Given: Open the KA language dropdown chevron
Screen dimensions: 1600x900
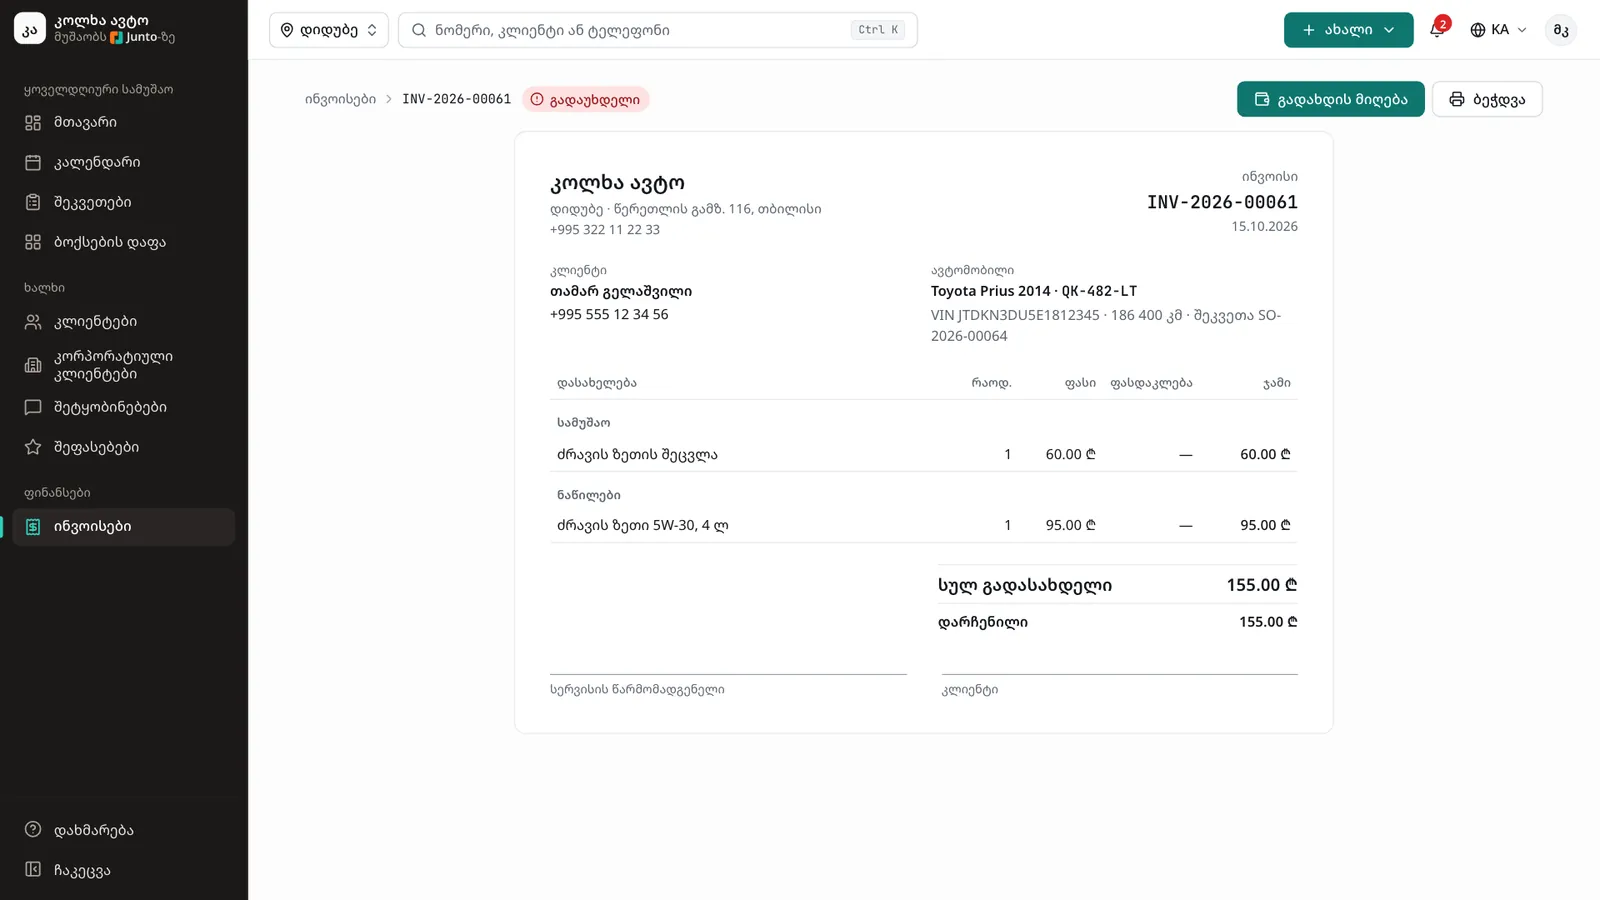Looking at the screenshot, I should point(1522,30).
